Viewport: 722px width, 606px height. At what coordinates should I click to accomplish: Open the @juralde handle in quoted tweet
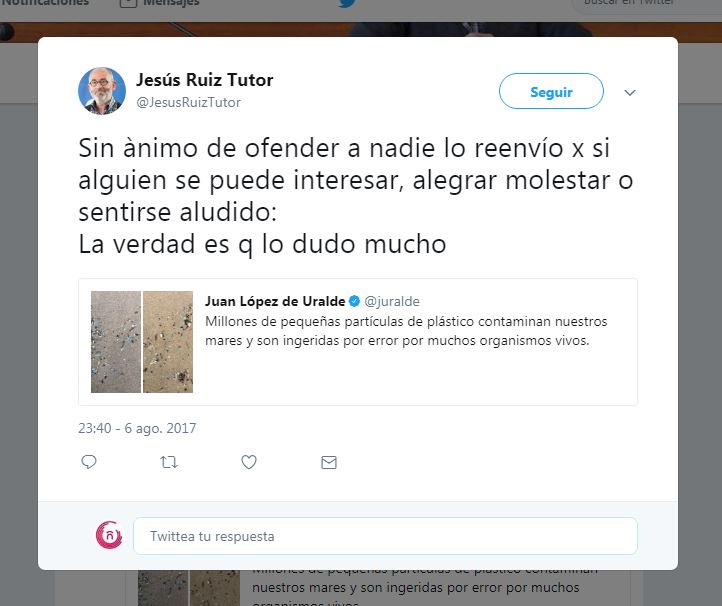click(x=392, y=301)
